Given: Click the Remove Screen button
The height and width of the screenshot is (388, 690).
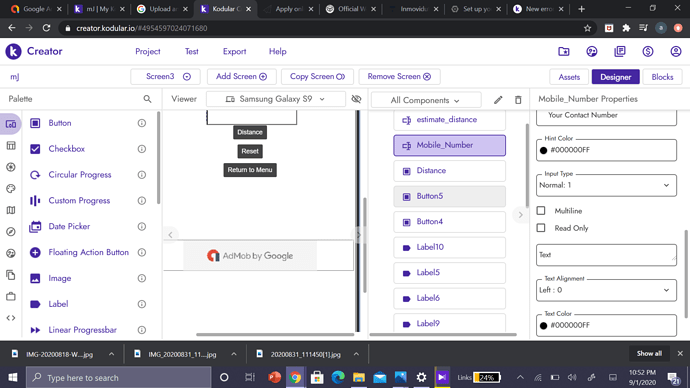Looking at the screenshot, I should click(x=399, y=77).
